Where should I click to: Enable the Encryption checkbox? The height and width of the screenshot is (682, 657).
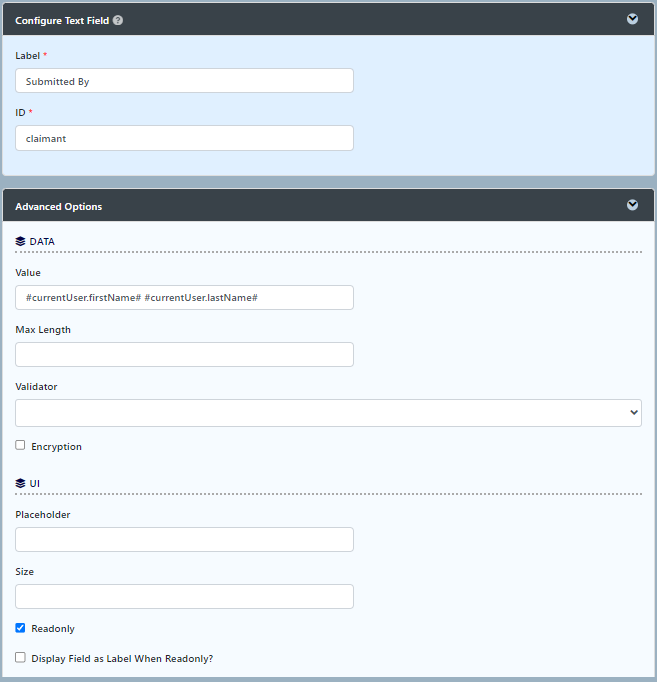[x=20, y=445]
